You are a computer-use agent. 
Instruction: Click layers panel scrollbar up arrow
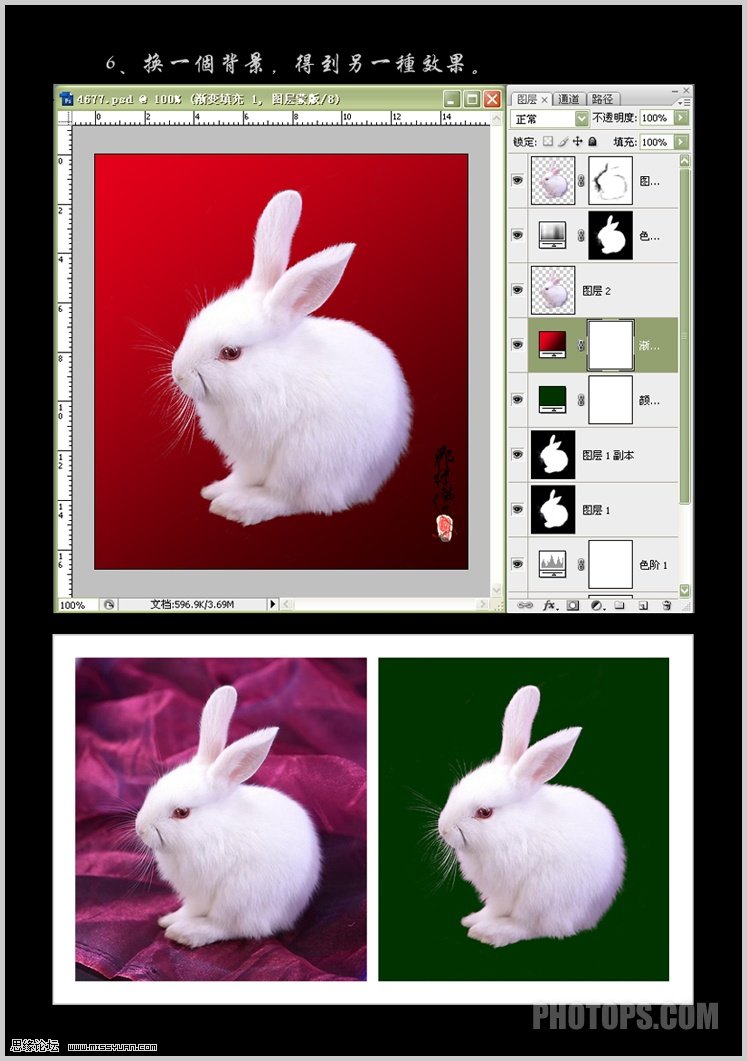click(685, 160)
